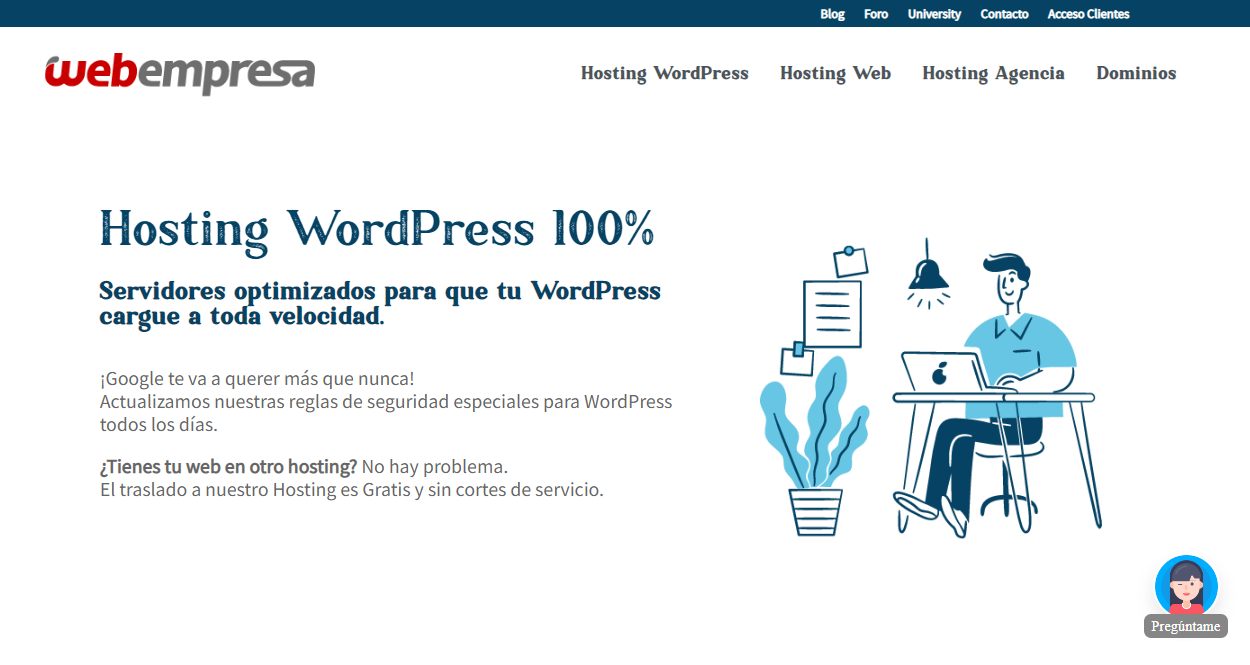Go to the Foro link
1250x665 pixels.
coord(876,14)
